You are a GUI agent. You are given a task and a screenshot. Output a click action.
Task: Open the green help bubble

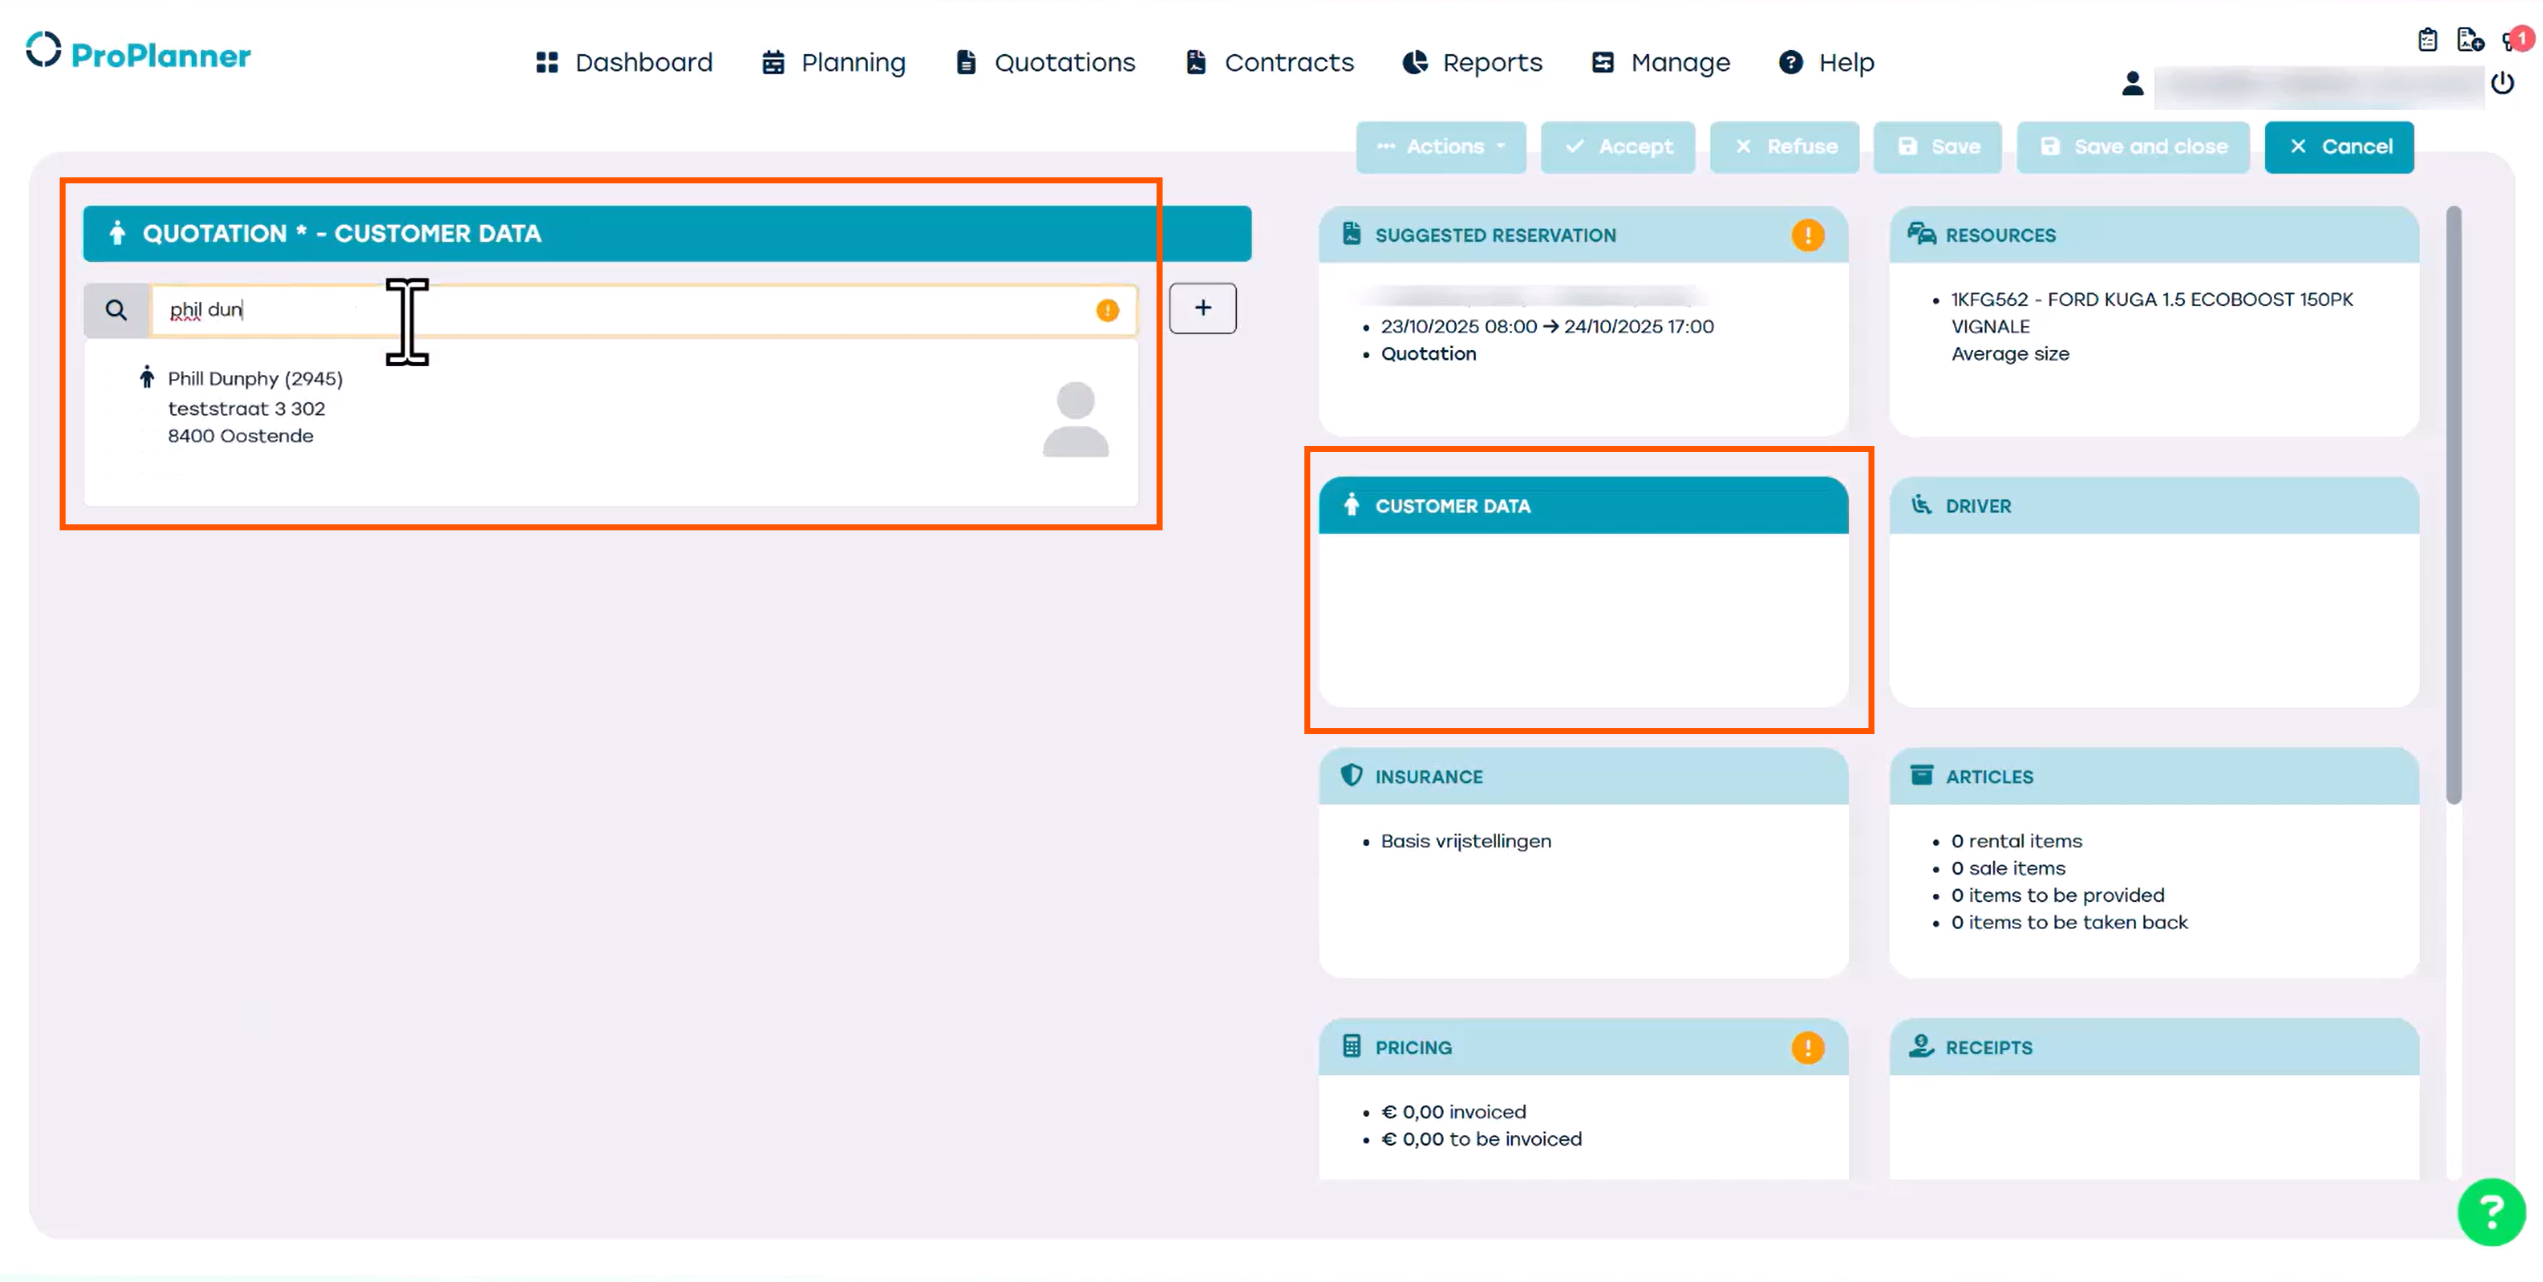tap(2490, 1212)
